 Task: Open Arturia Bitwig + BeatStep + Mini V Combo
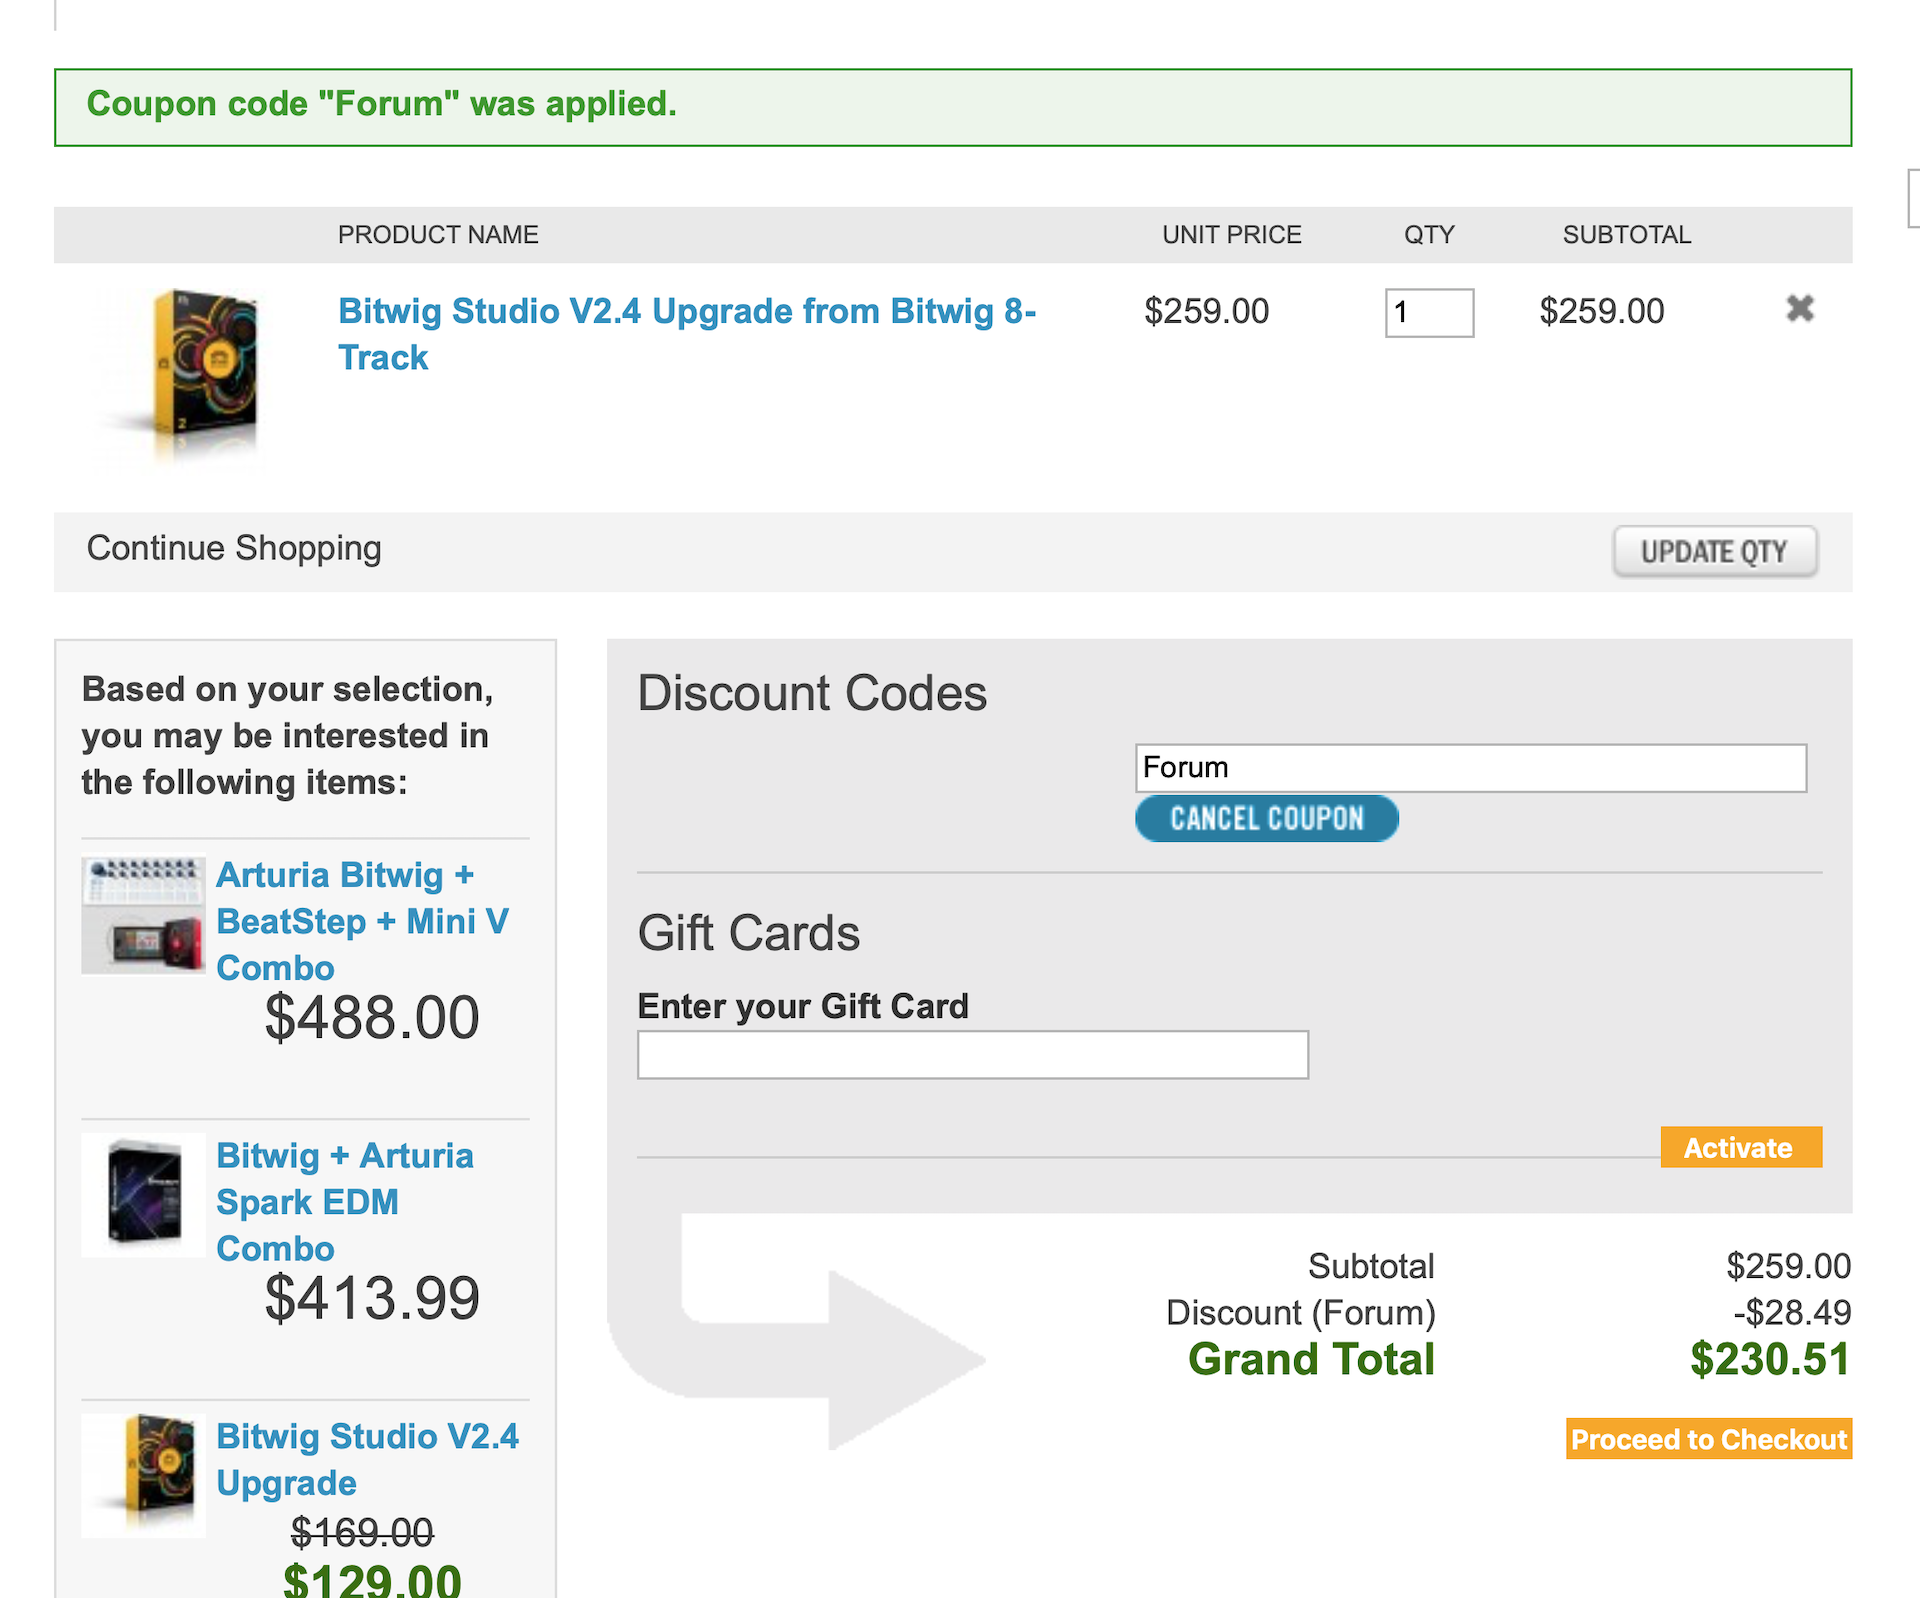(362, 921)
